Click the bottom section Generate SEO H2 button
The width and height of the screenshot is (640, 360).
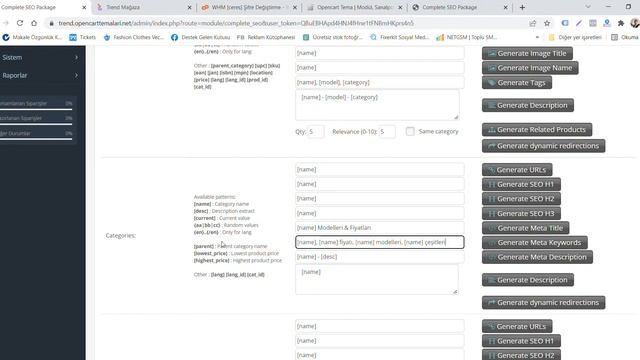(521, 355)
